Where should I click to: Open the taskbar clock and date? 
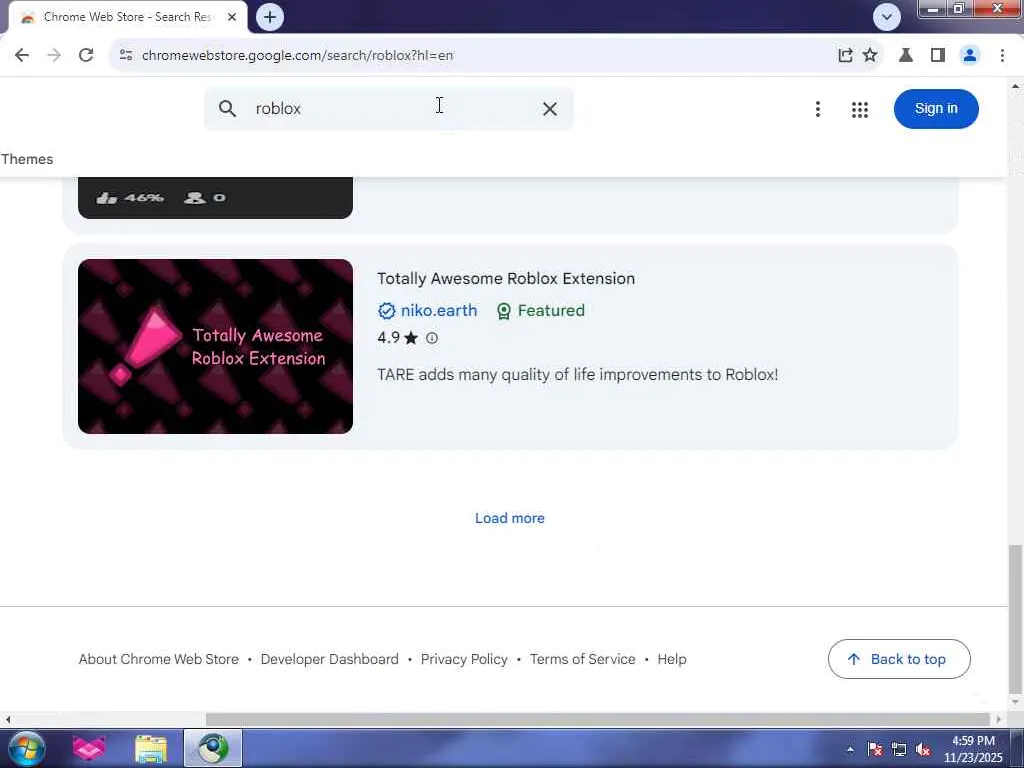point(972,749)
